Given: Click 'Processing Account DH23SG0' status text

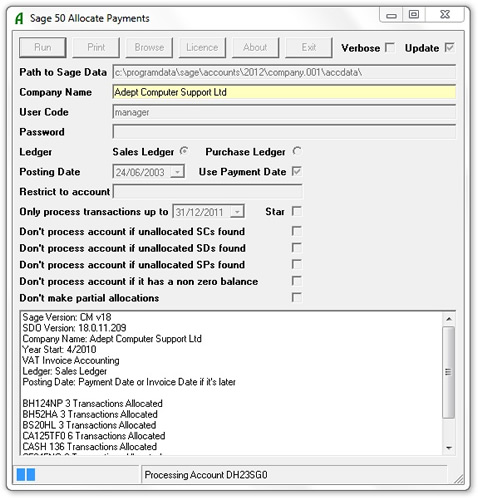Looking at the screenshot, I should click(206, 475).
